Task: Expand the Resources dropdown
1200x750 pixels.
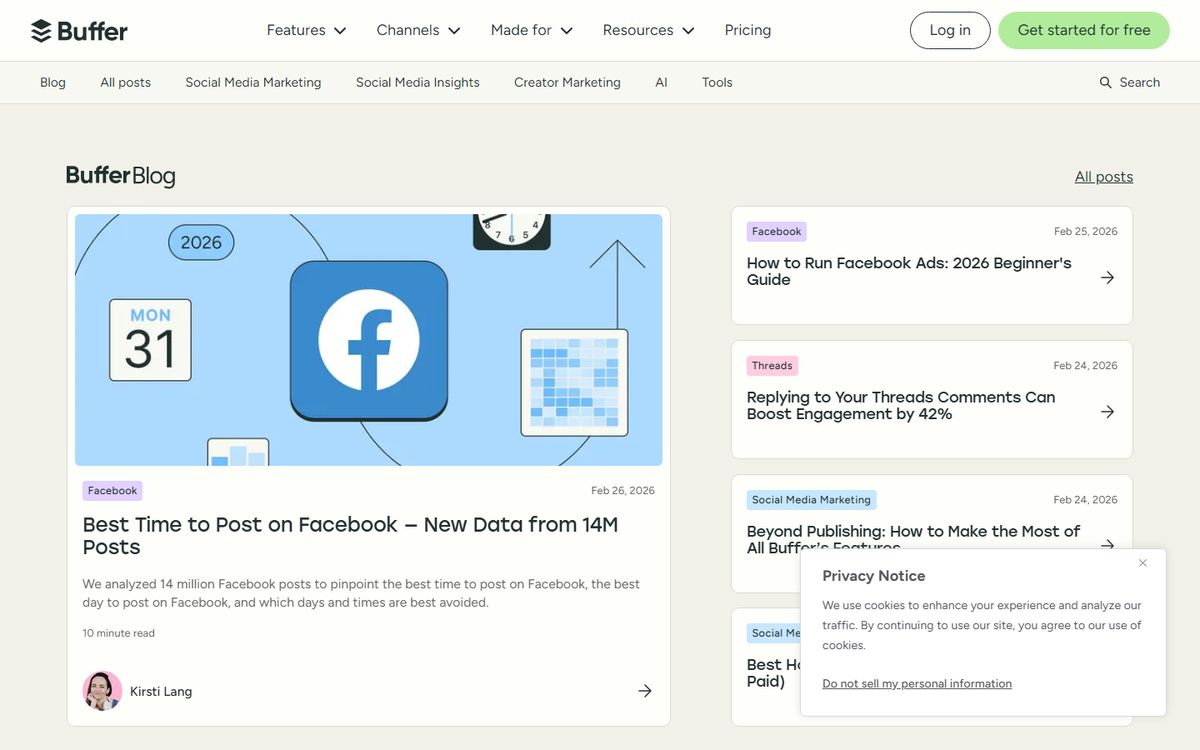Action: click(648, 31)
